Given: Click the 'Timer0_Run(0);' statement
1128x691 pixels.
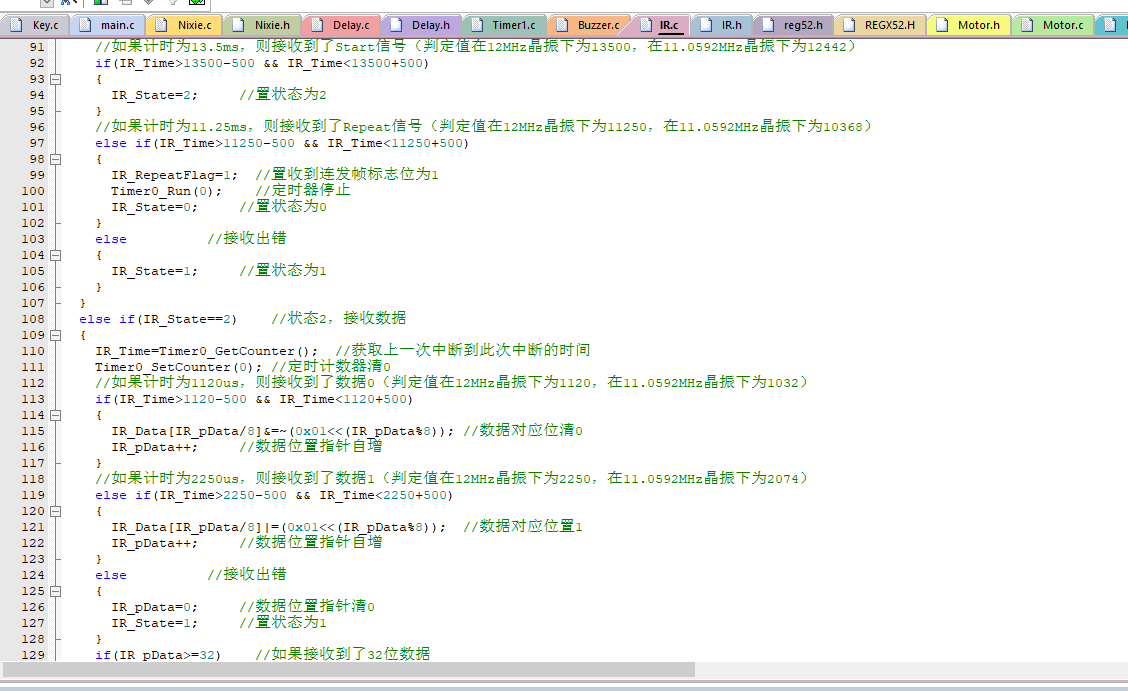Looking at the screenshot, I should click(x=166, y=191).
